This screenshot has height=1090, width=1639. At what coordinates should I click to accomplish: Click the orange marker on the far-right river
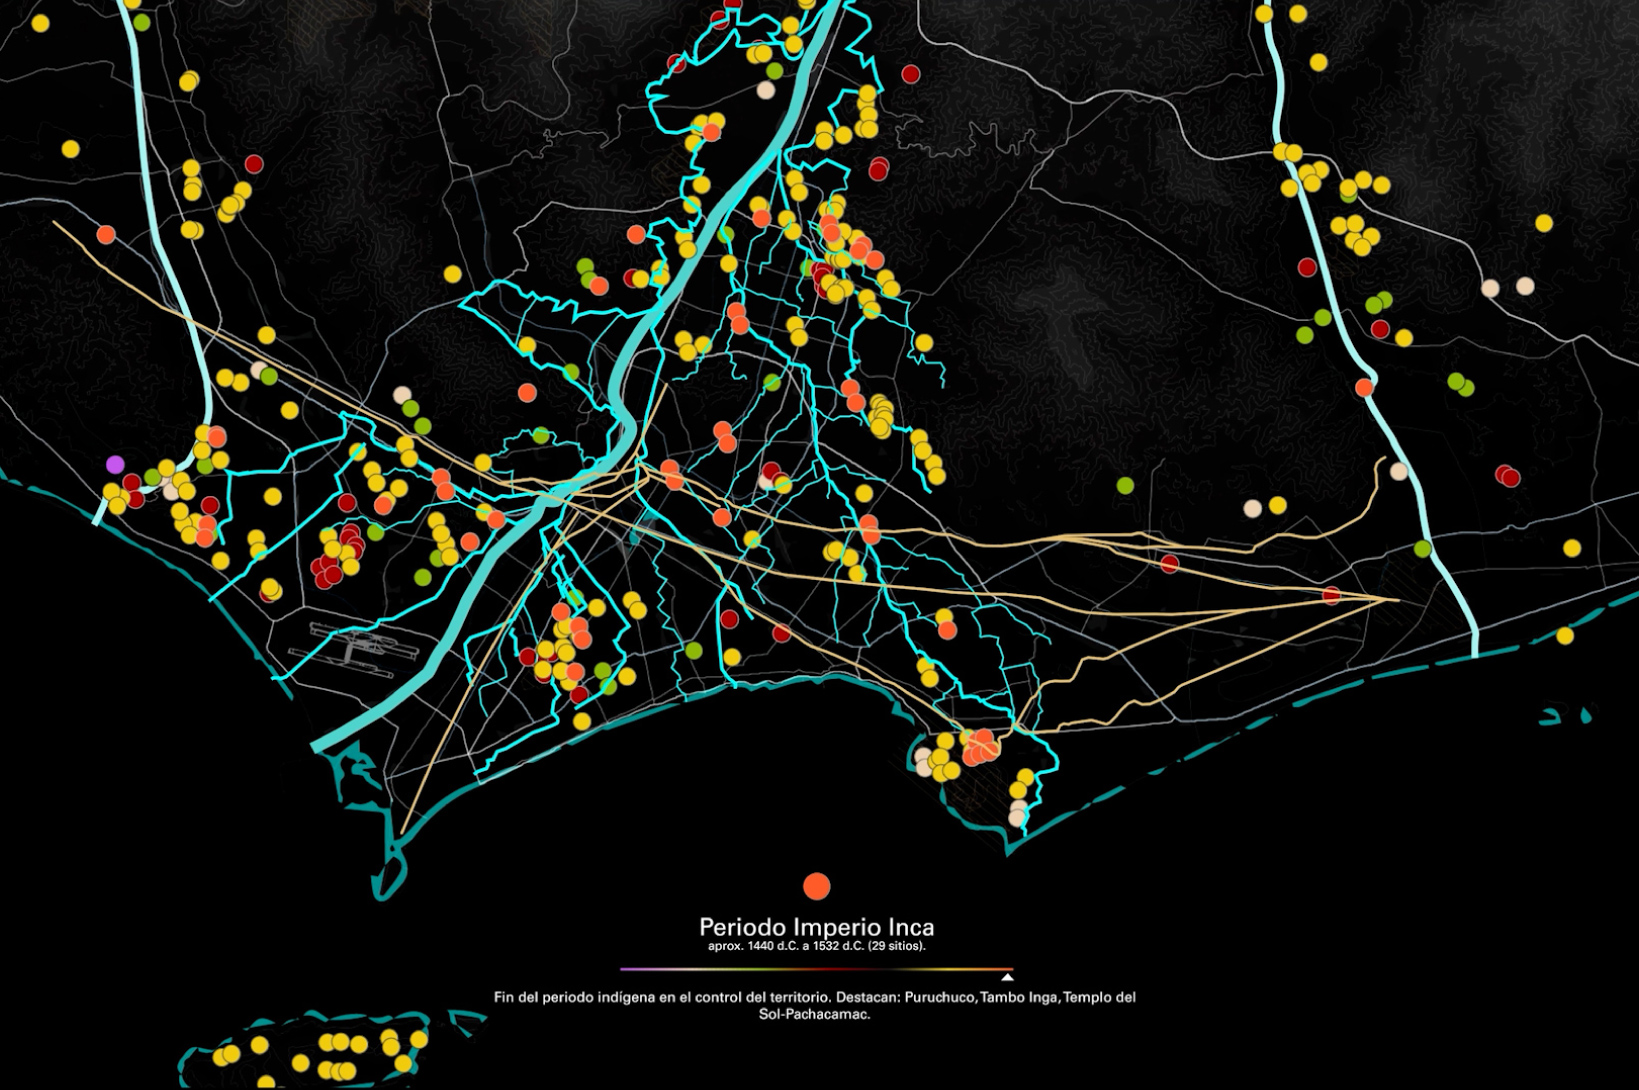[x=1364, y=387]
